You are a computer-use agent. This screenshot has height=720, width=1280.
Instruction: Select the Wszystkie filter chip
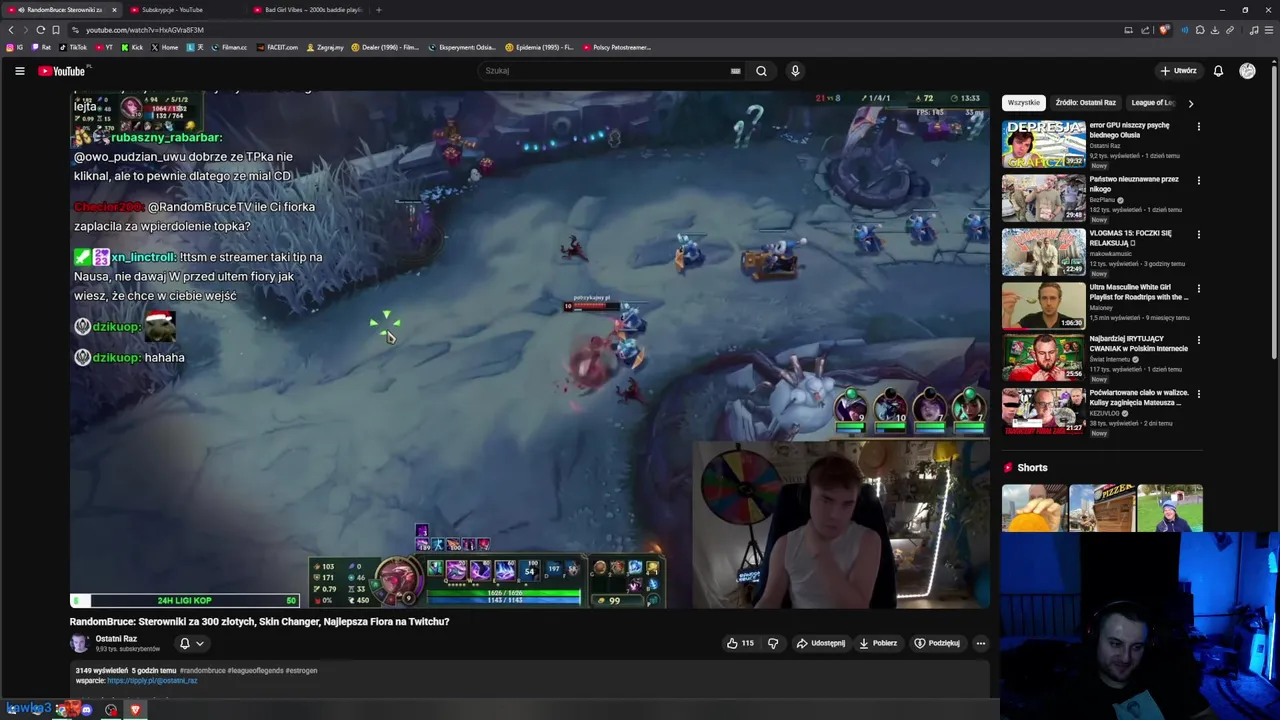tap(1023, 103)
